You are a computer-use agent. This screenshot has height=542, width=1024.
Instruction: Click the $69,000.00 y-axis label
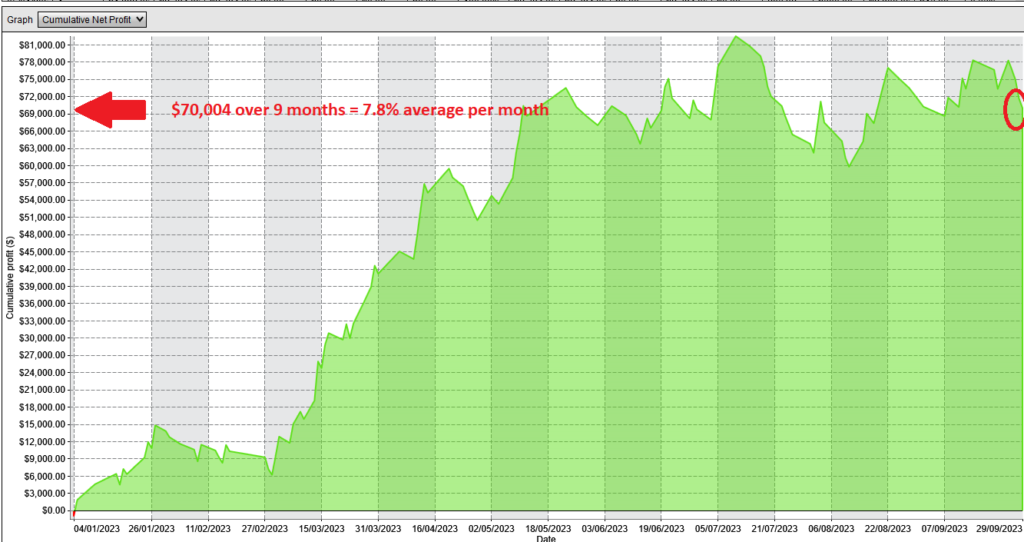[42, 114]
